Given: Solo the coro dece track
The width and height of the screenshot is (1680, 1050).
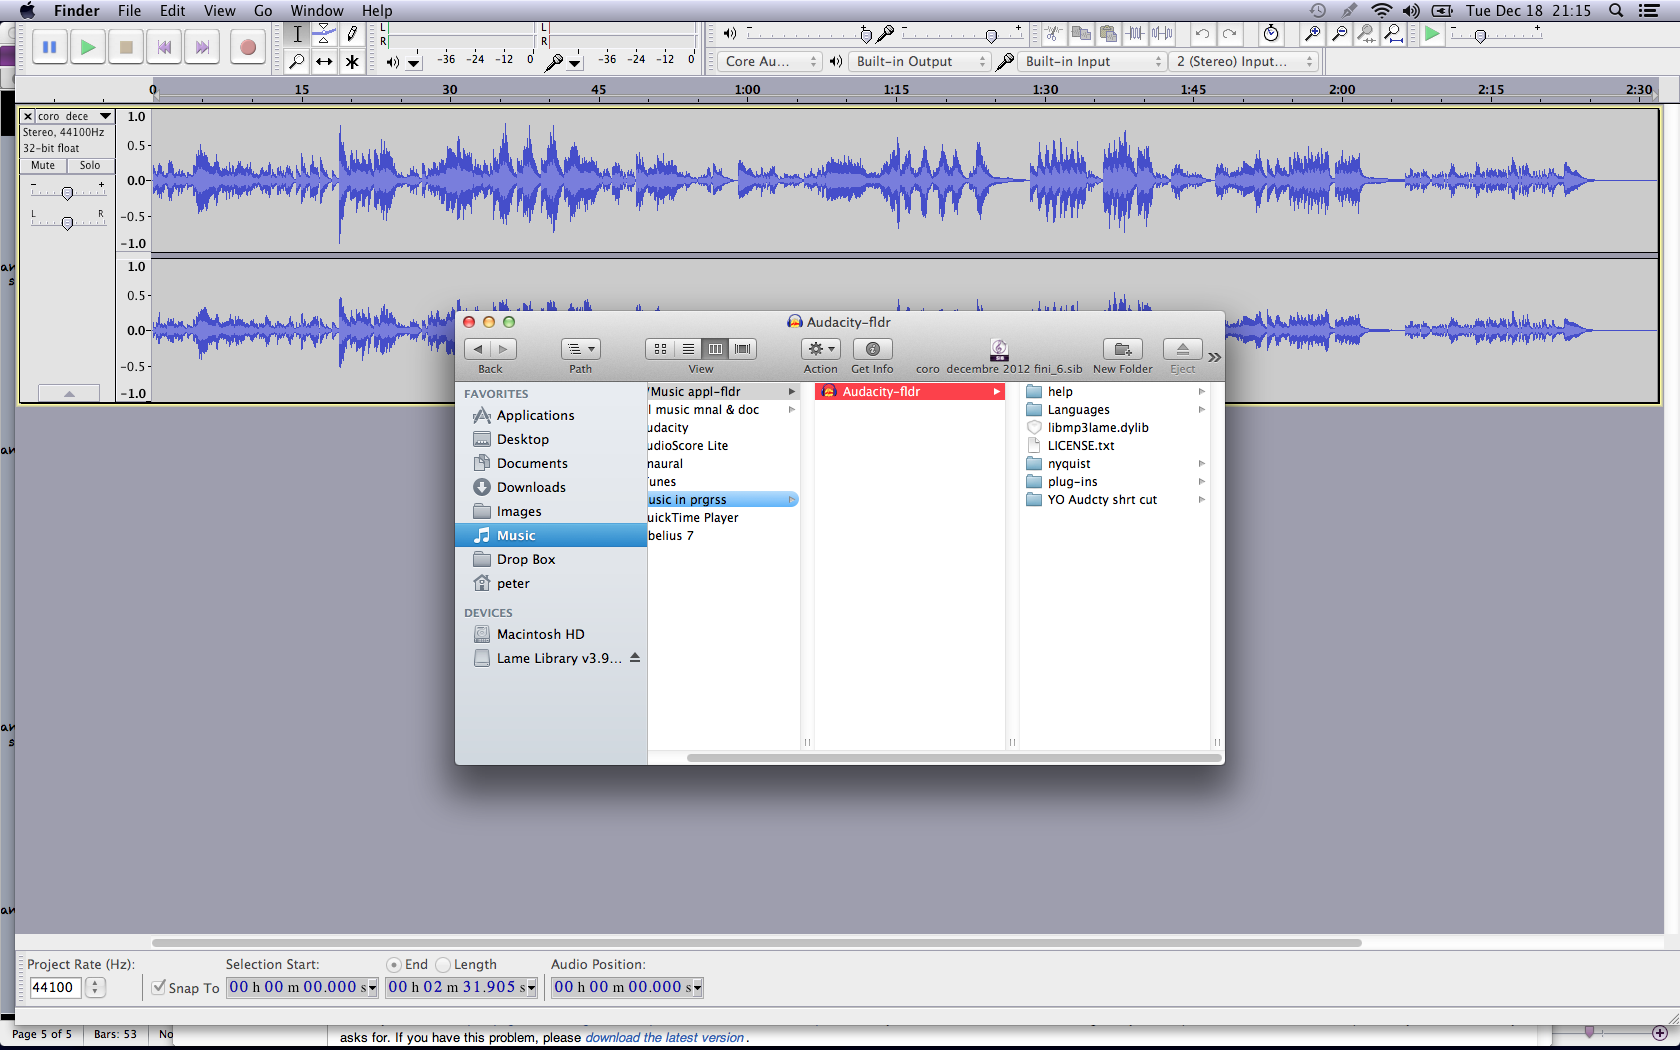Looking at the screenshot, I should (x=90, y=166).
